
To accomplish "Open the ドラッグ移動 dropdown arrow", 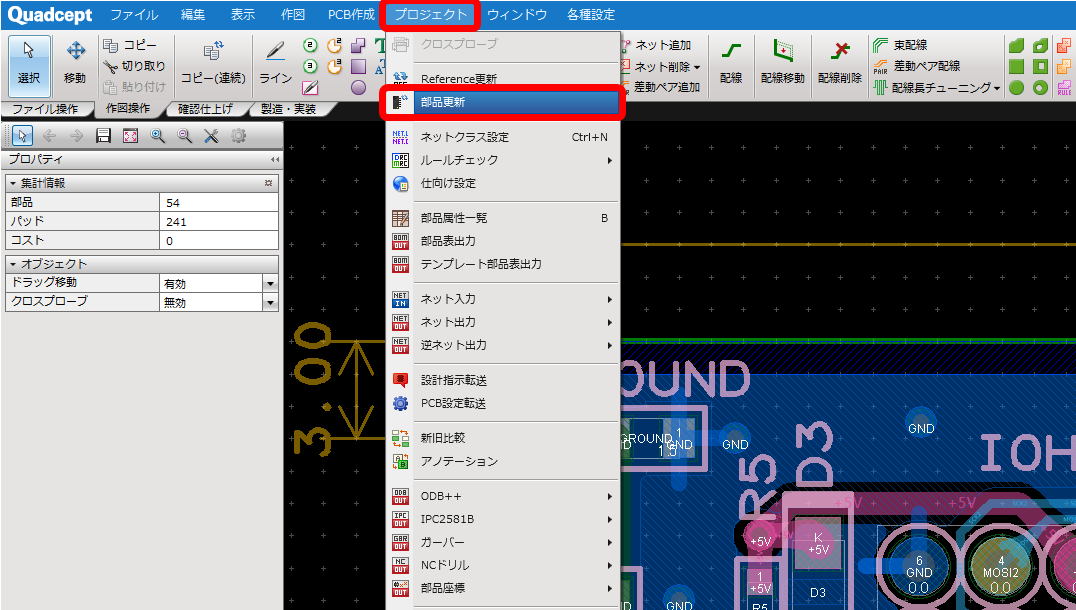I will (270, 283).
